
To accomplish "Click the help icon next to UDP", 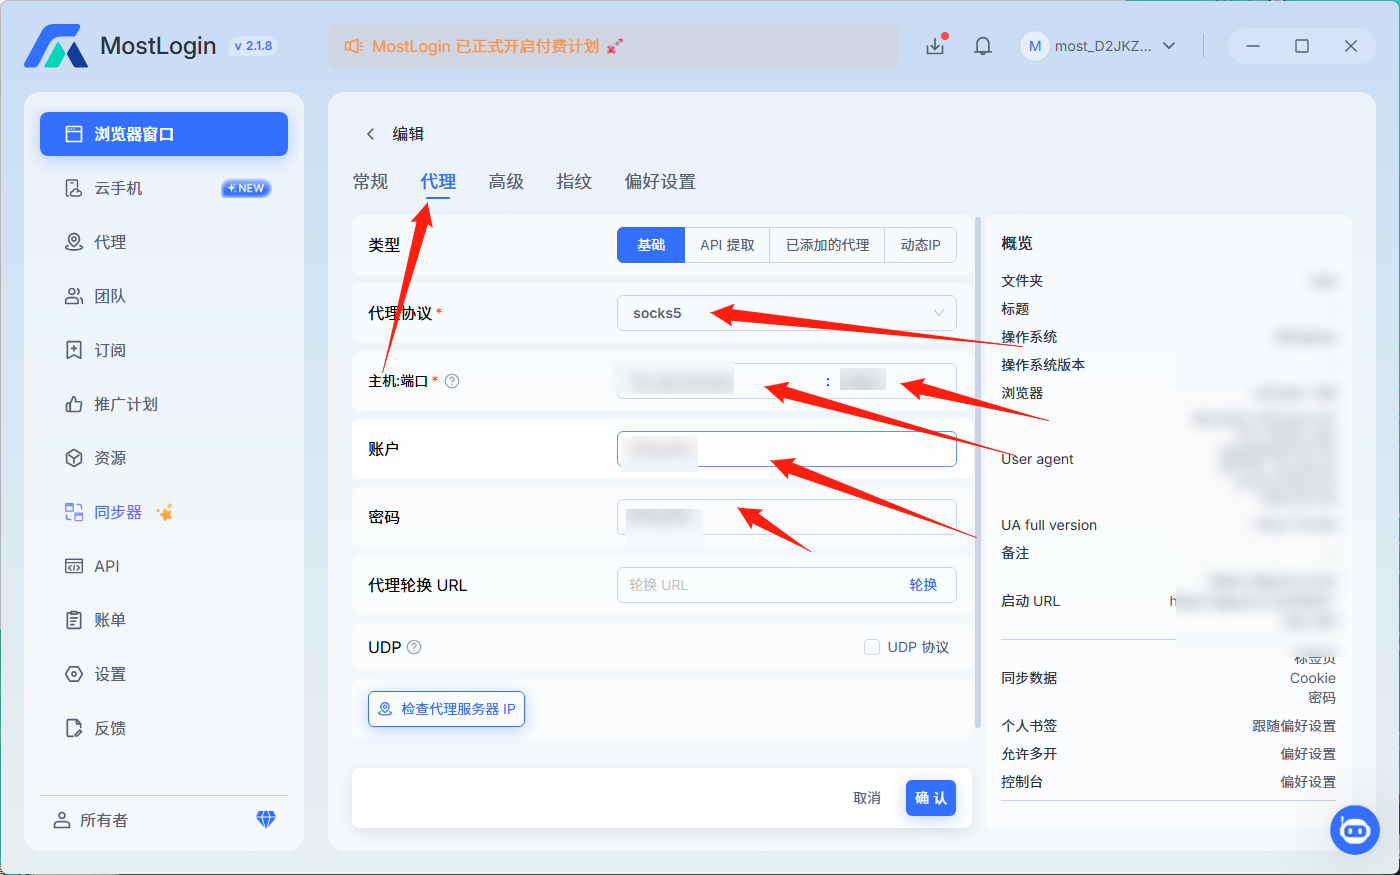I will [414, 647].
